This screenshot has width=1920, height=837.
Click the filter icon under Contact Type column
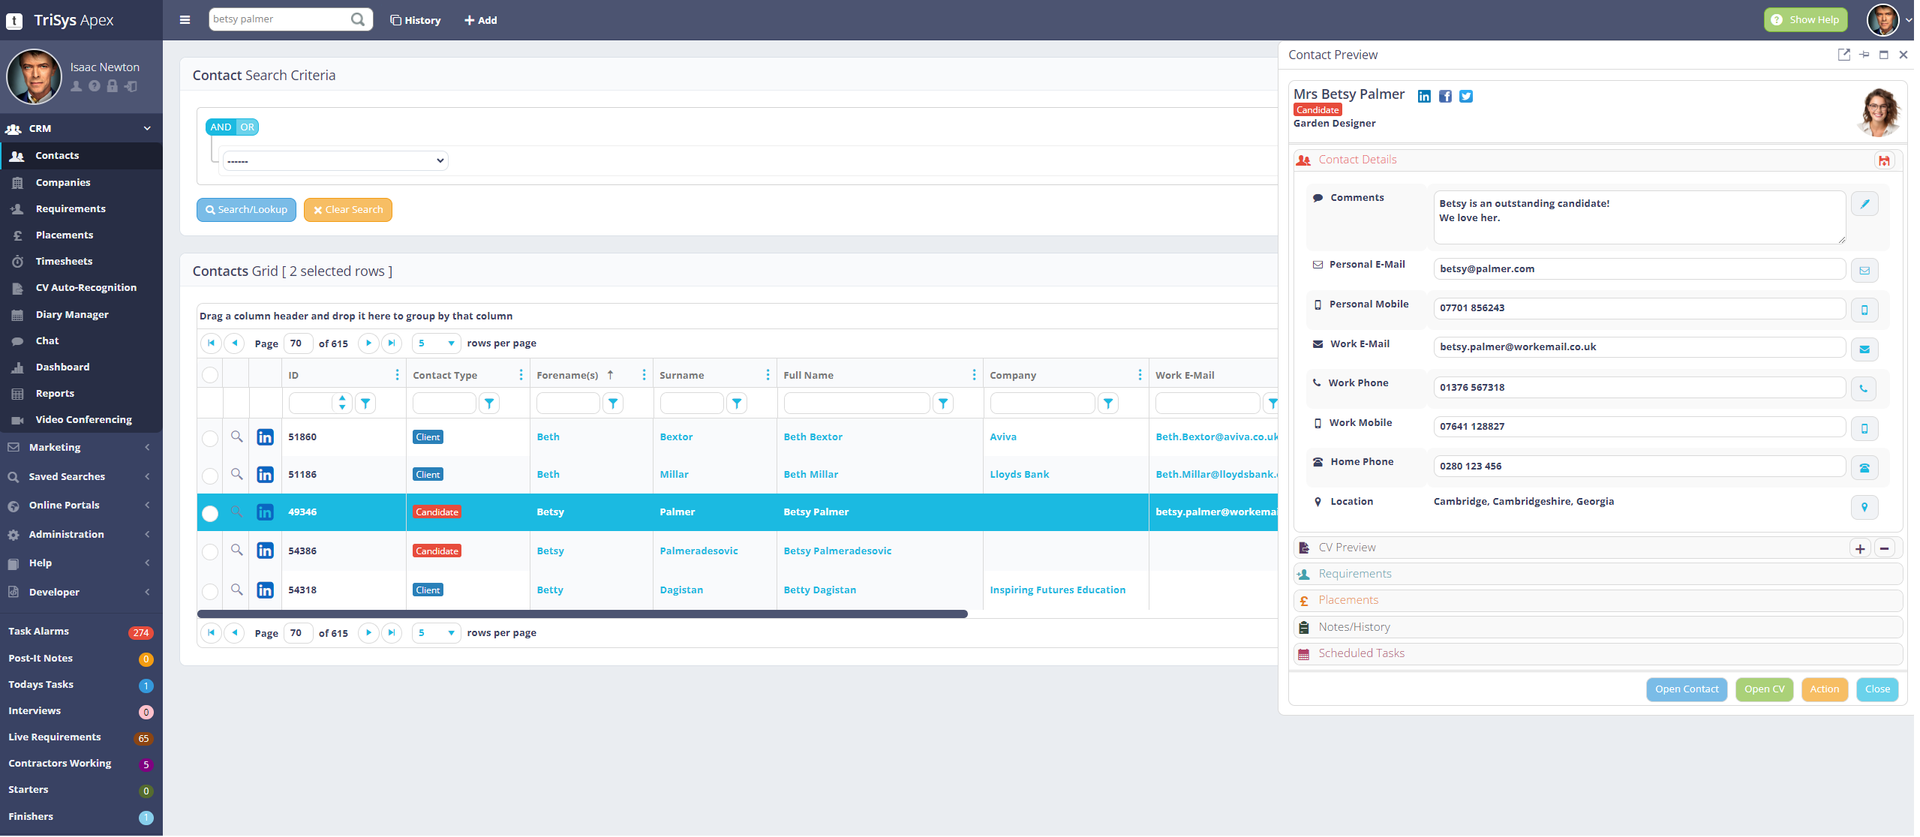point(489,403)
